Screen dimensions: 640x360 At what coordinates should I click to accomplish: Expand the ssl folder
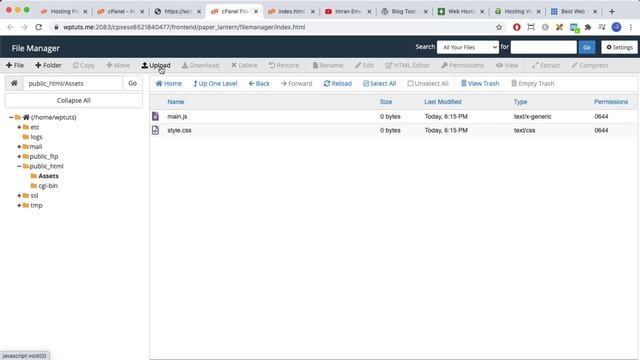coord(19,196)
